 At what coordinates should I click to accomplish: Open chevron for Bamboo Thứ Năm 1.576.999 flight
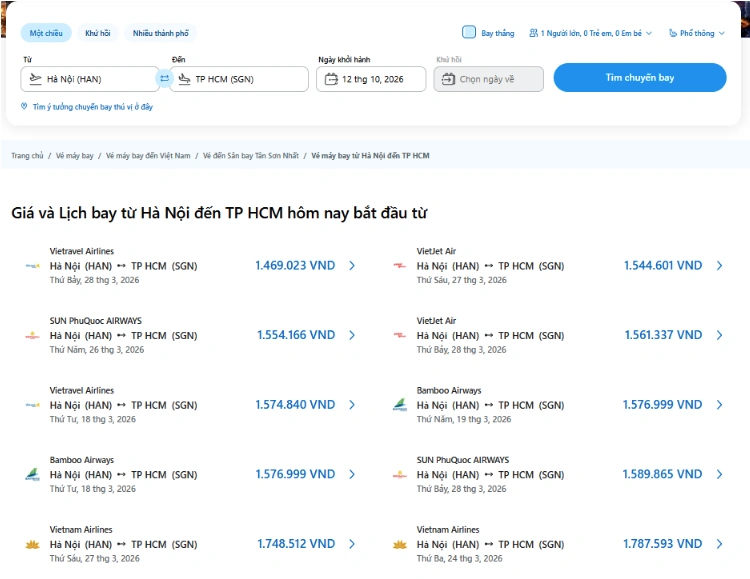coord(719,405)
